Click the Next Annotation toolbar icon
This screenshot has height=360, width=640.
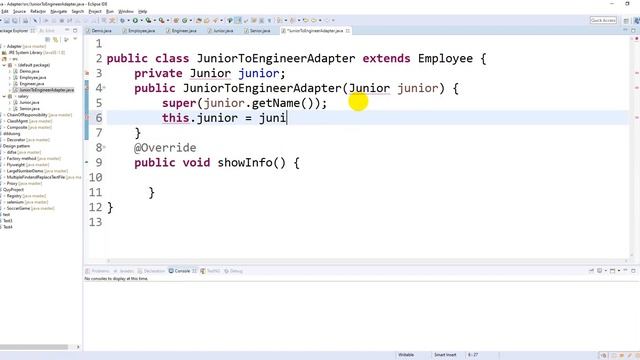(280, 20)
